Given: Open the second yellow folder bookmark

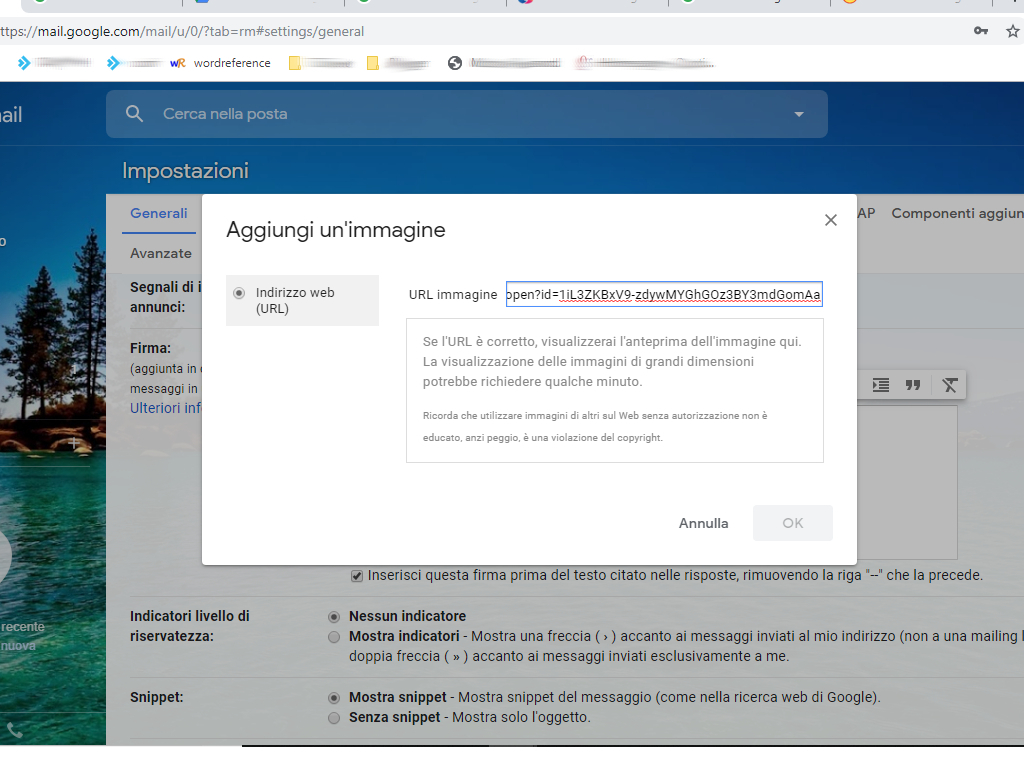Looking at the screenshot, I should pyautogui.click(x=373, y=63).
